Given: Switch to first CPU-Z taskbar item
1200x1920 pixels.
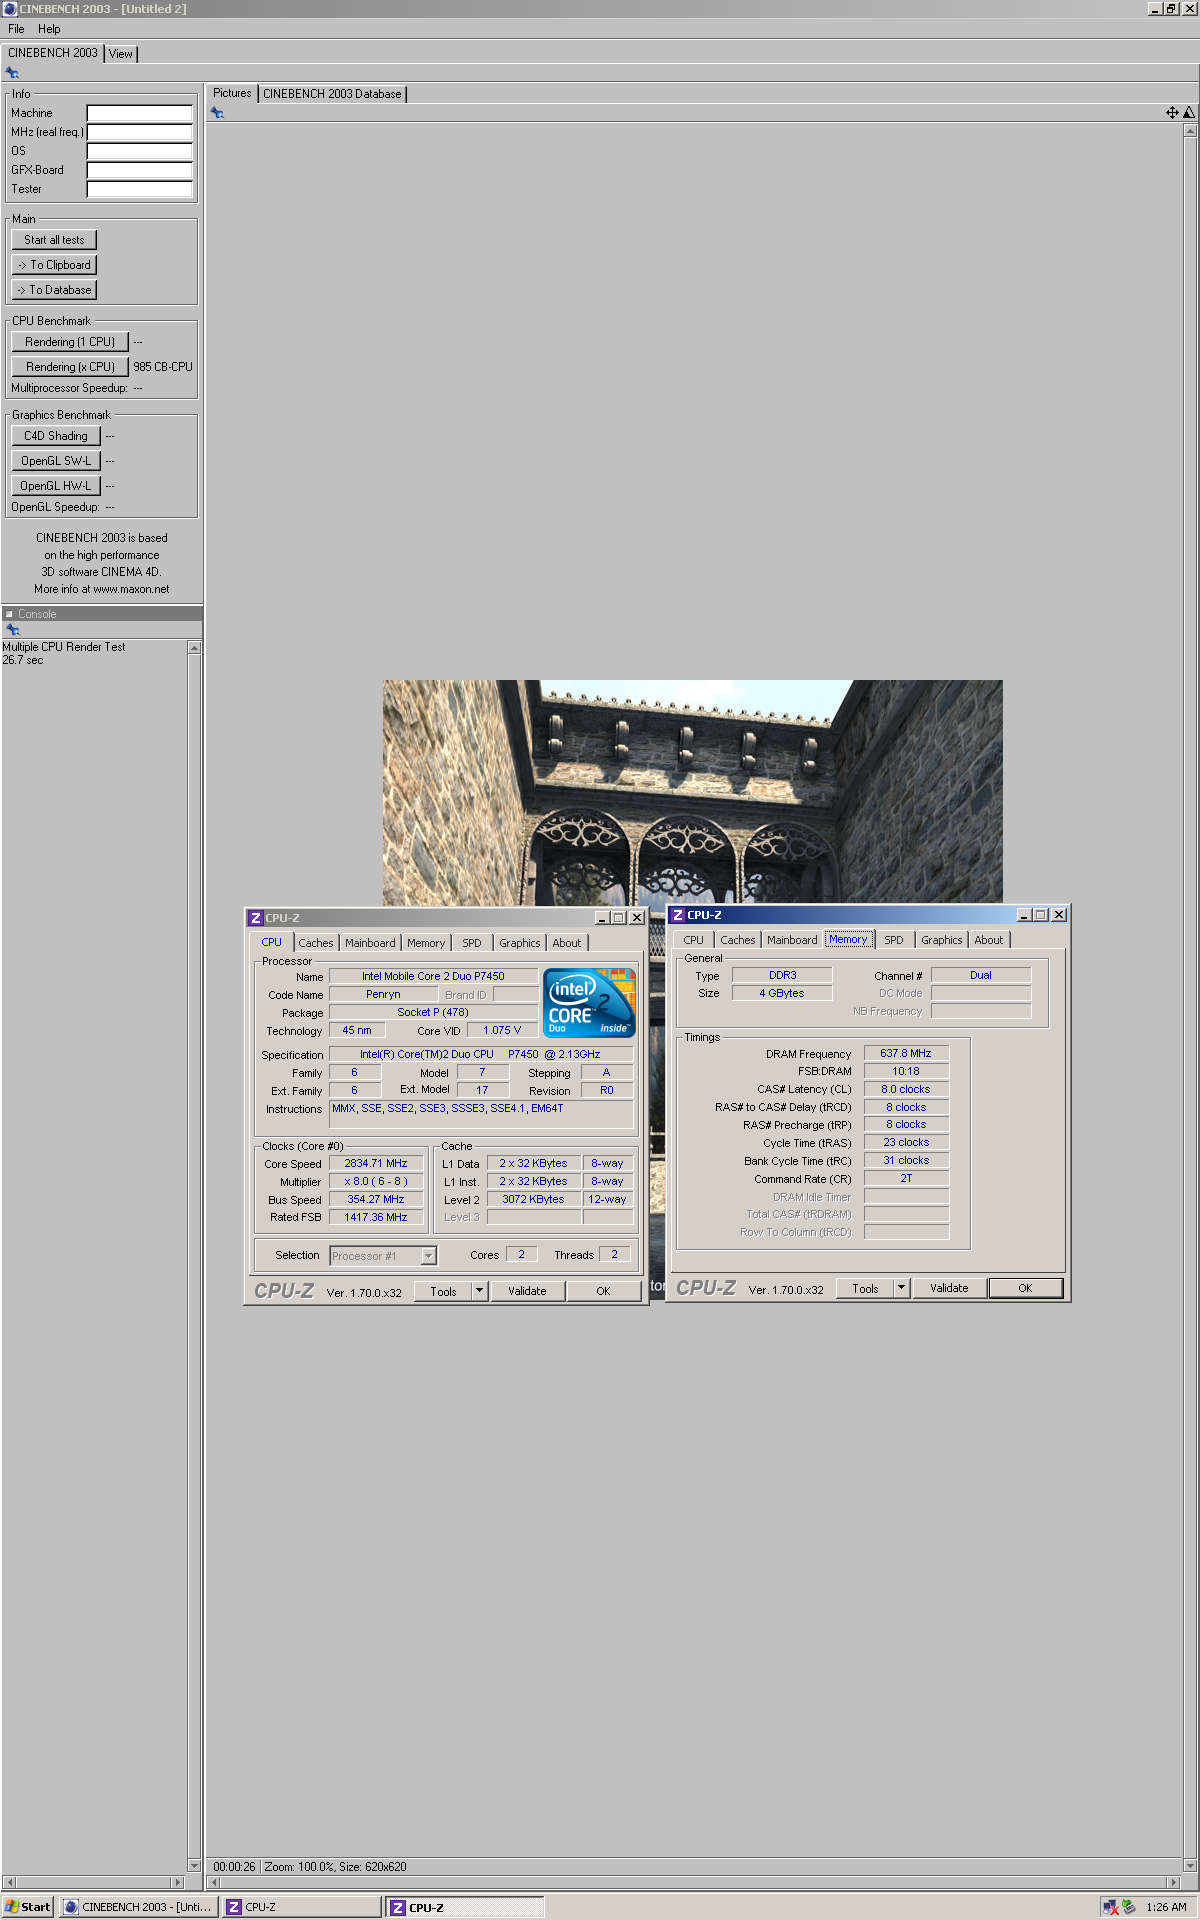Looking at the screenshot, I should point(303,1907).
